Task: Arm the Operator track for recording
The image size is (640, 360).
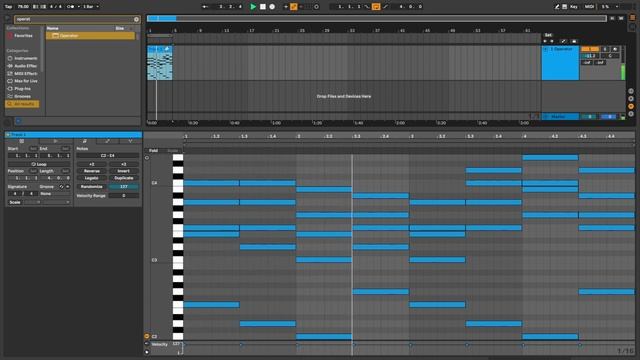Action: (x=615, y=49)
